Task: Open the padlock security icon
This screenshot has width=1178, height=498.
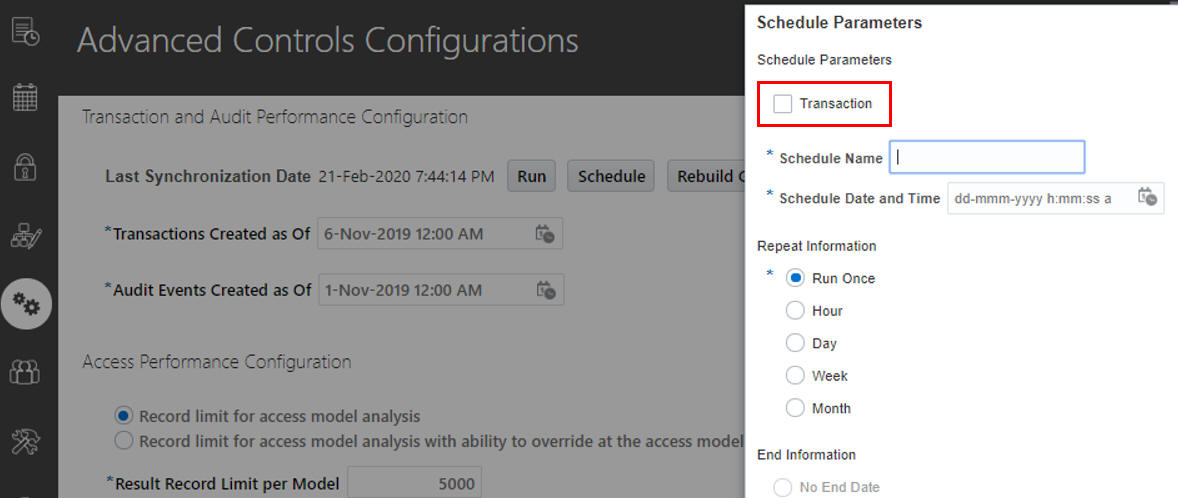Action: point(26,166)
